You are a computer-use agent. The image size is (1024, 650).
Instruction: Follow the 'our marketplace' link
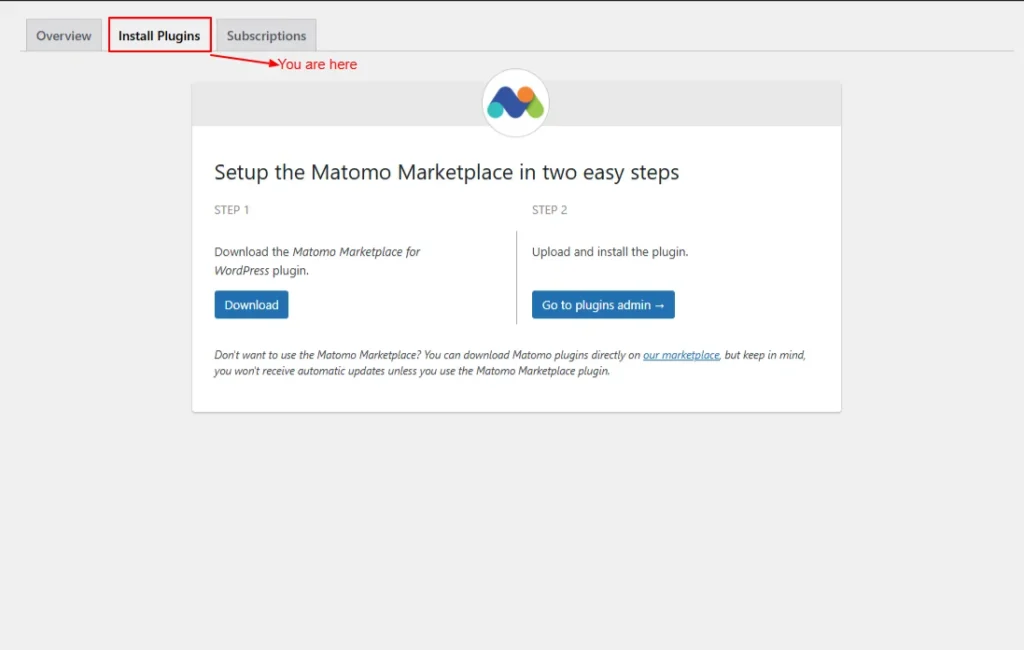click(x=681, y=355)
